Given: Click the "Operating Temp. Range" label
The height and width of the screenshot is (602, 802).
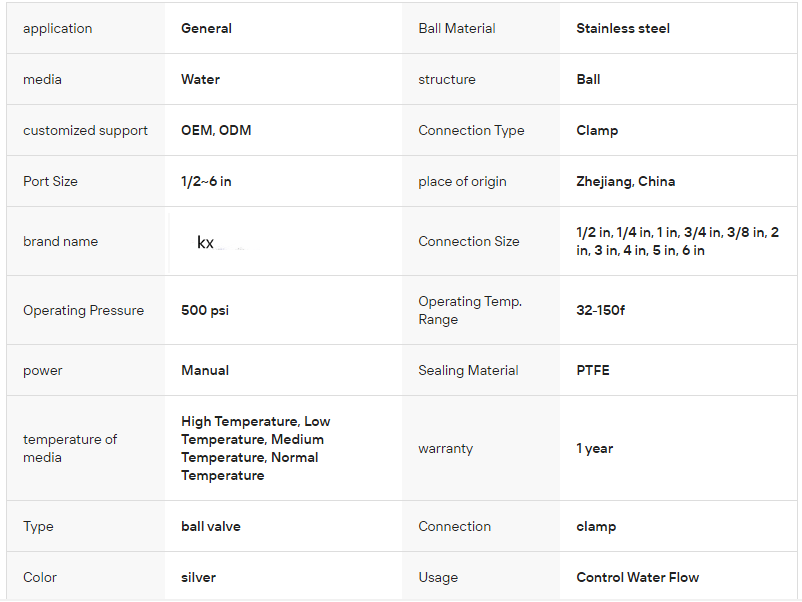Looking at the screenshot, I should point(470,311).
